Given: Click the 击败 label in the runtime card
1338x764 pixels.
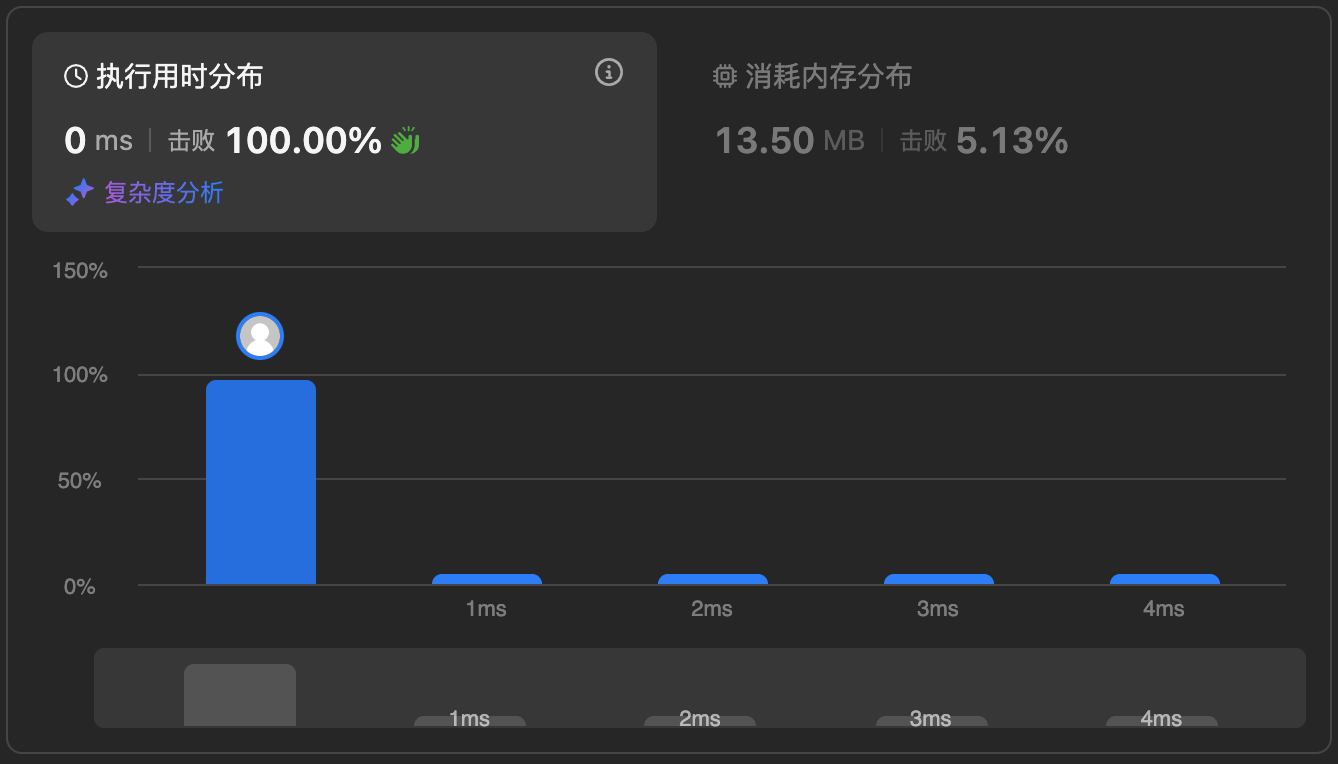Looking at the screenshot, I should pos(191,141).
